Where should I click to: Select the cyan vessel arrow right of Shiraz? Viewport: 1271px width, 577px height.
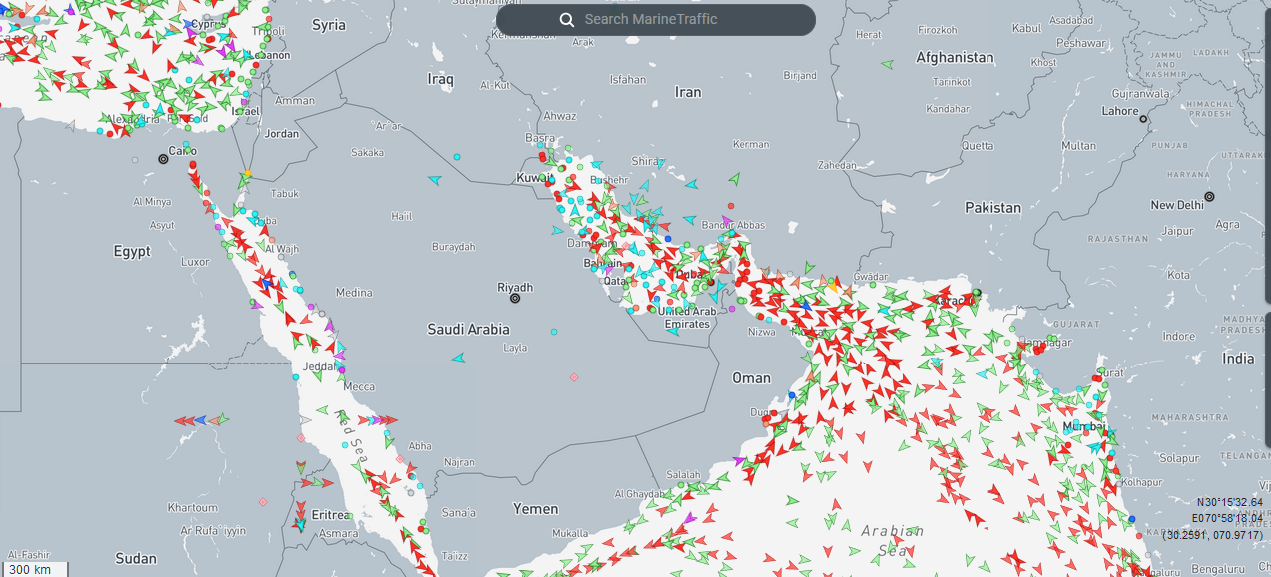click(692, 184)
